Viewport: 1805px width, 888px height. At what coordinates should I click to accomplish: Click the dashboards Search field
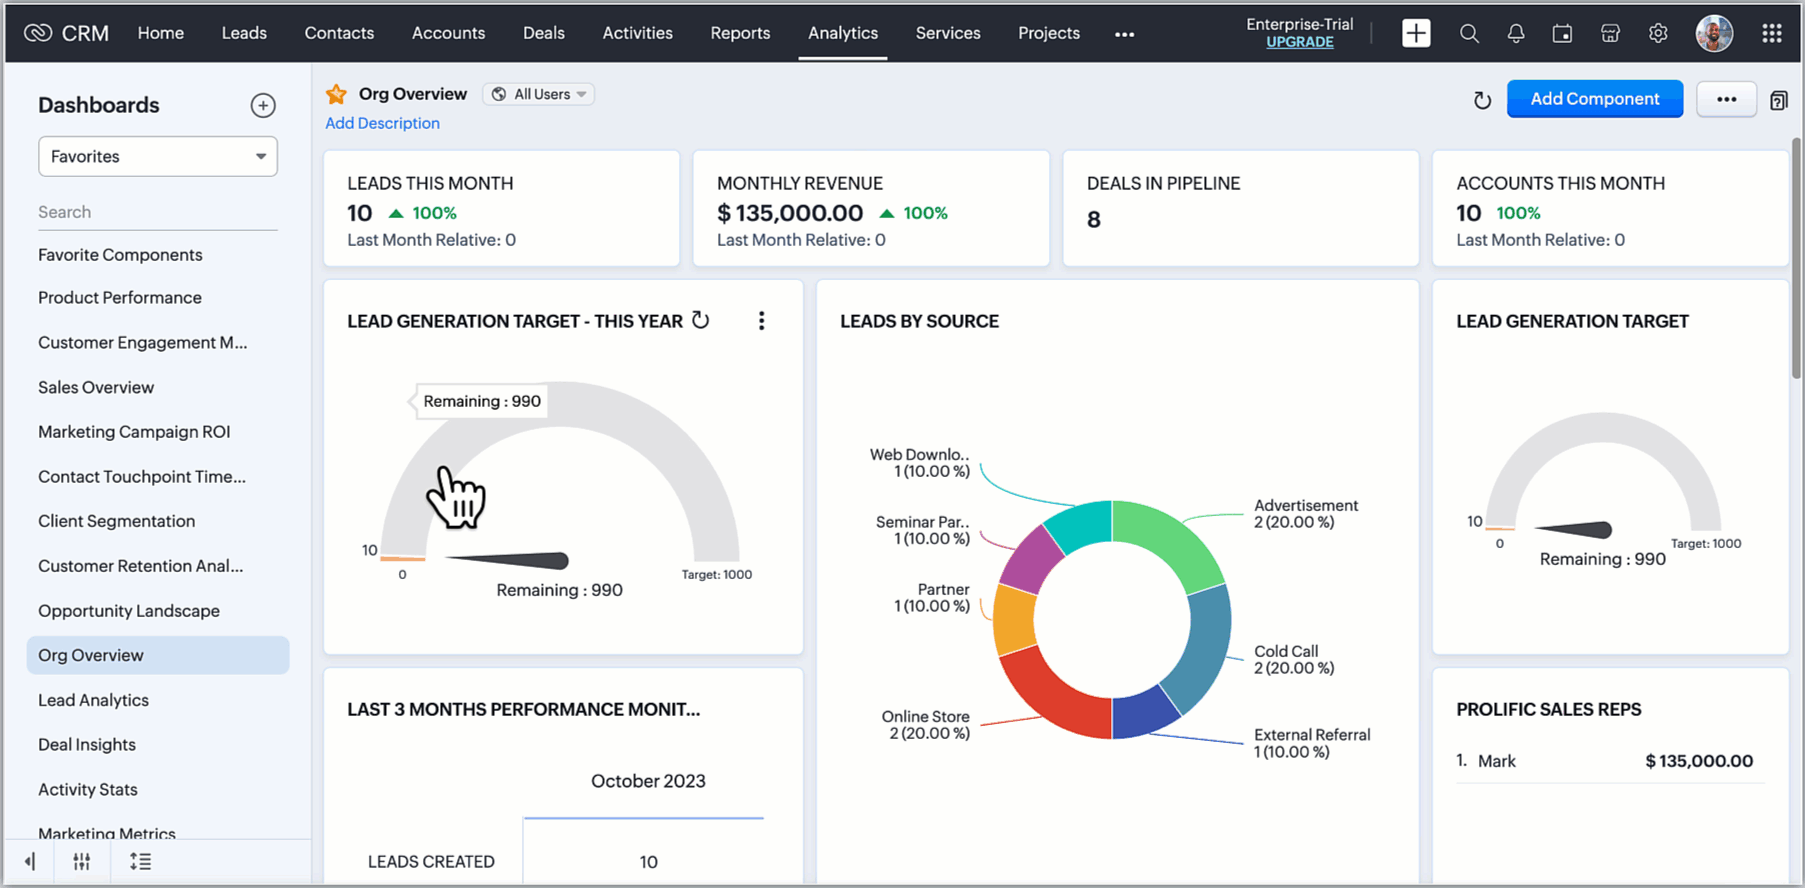point(158,212)
